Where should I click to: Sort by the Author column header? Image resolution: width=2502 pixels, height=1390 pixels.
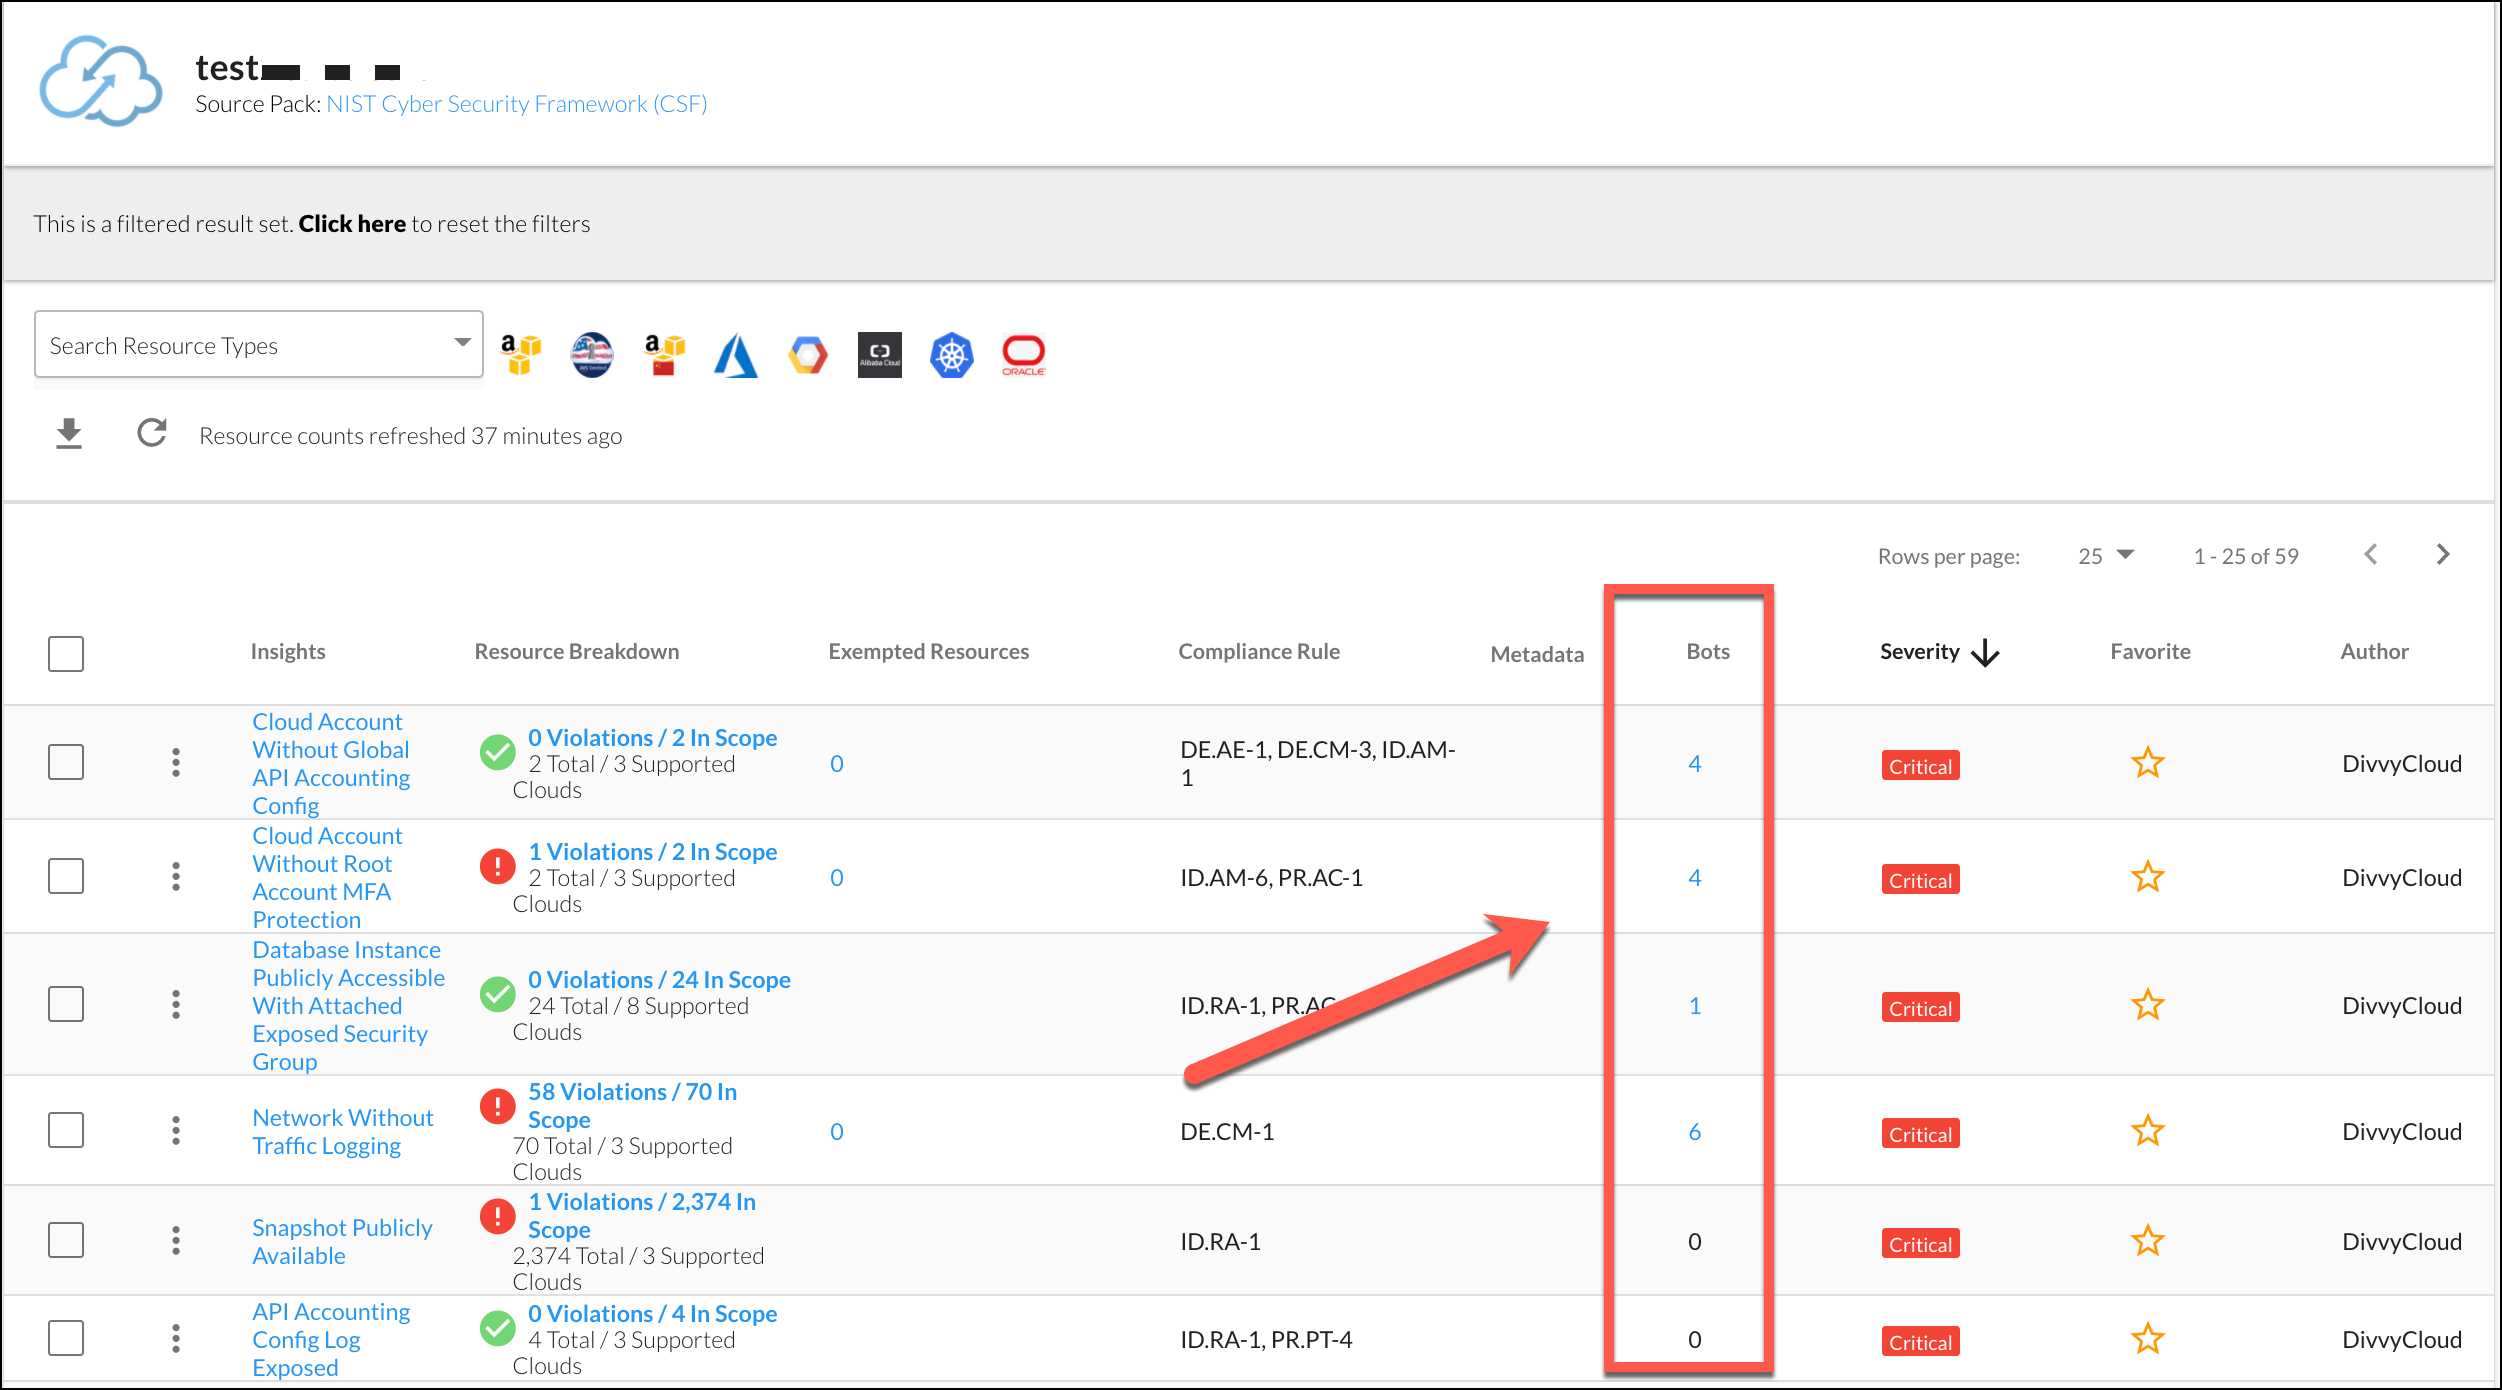pos(2374,652)
